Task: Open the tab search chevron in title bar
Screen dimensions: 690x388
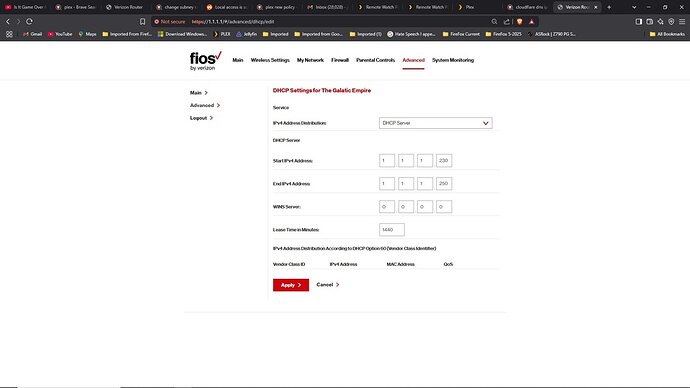Action: (x=634, y=7)
